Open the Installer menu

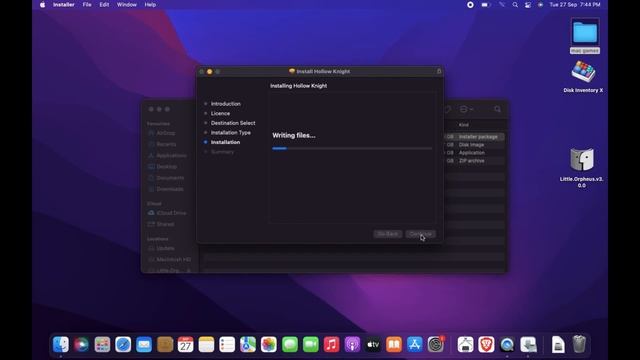(x=64, y=5)
